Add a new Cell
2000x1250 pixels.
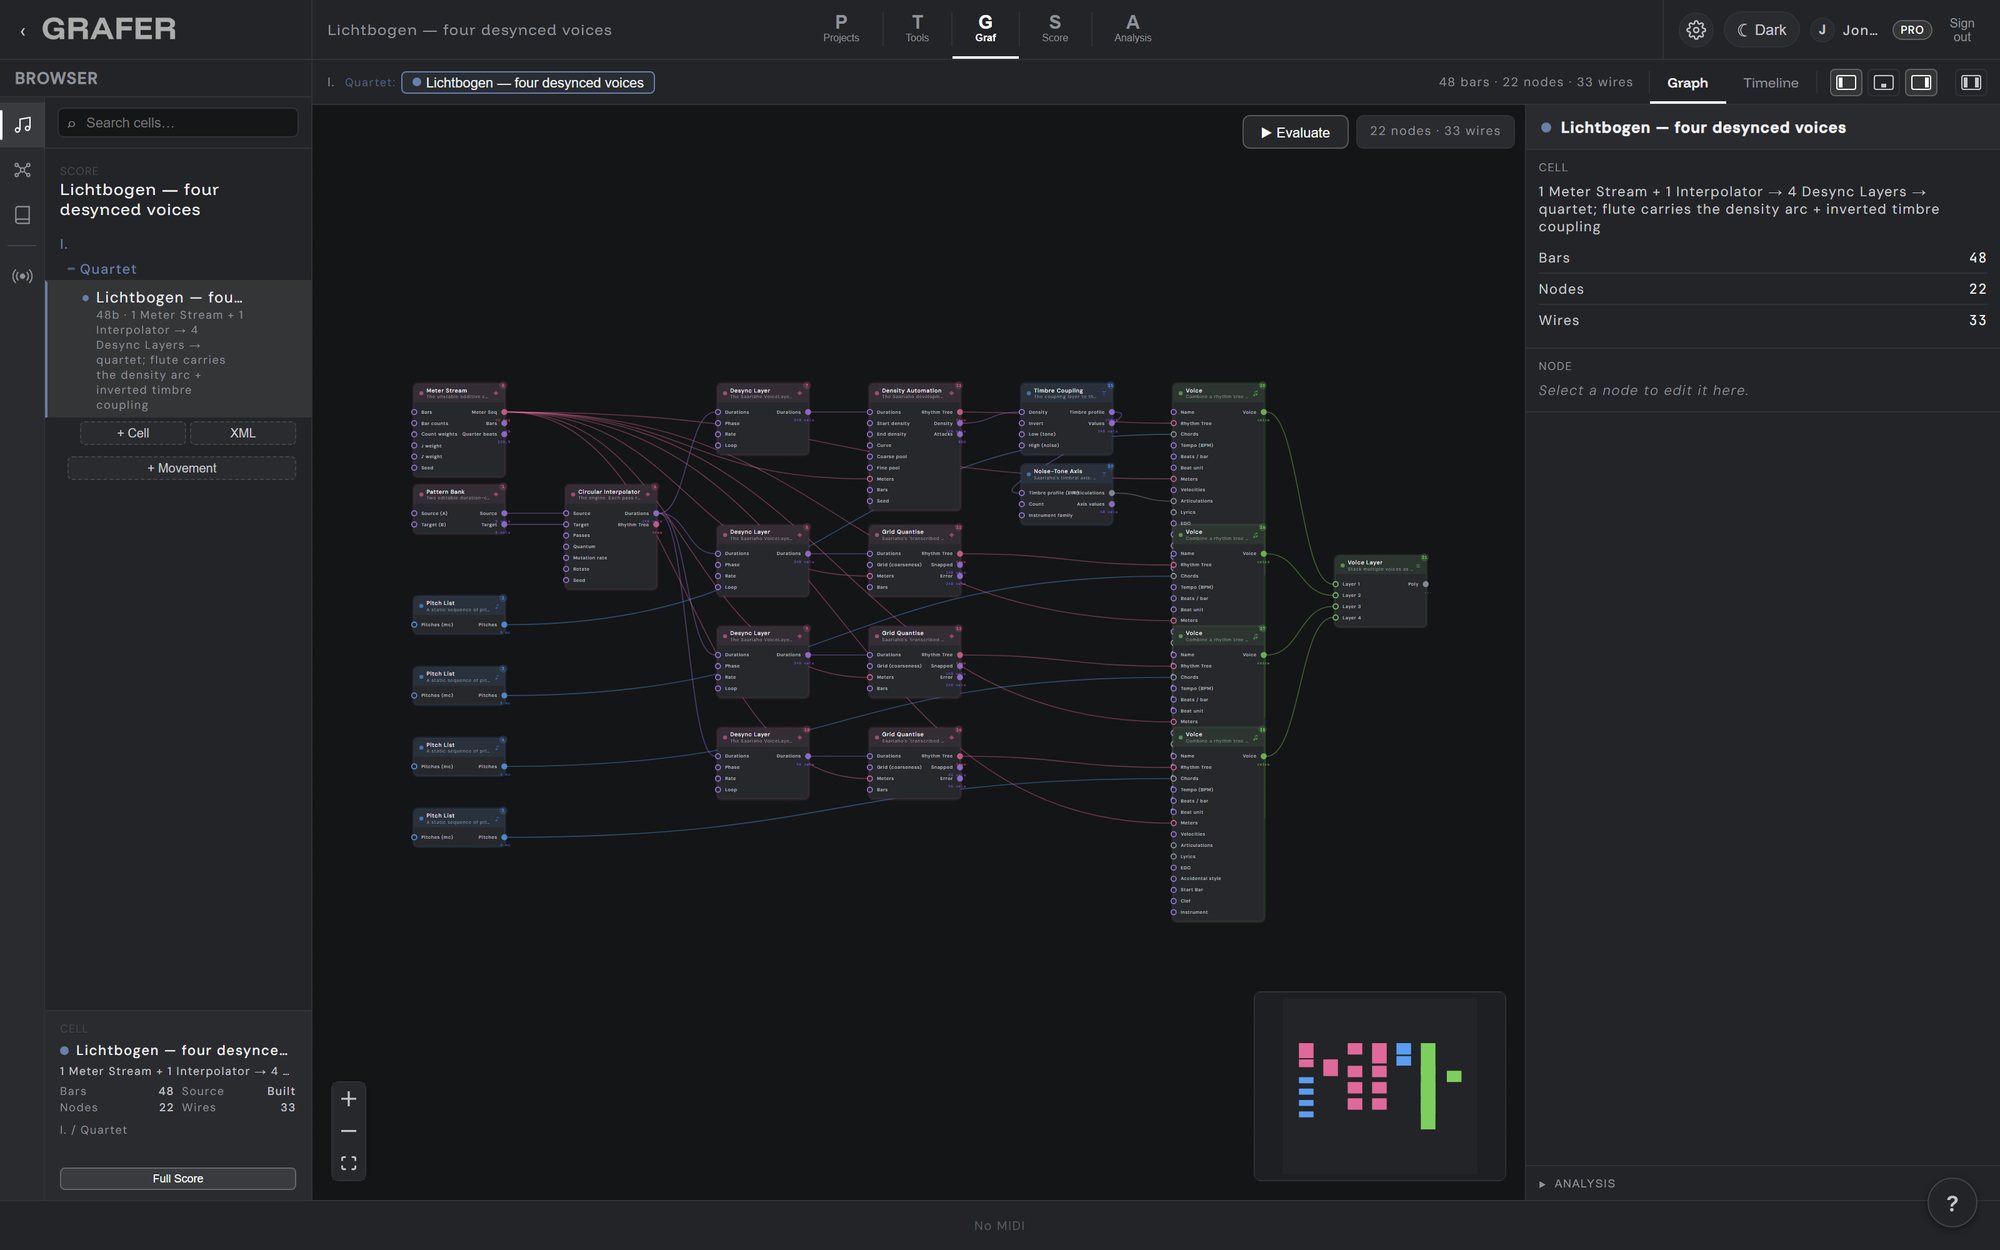(x=133, y=433)
